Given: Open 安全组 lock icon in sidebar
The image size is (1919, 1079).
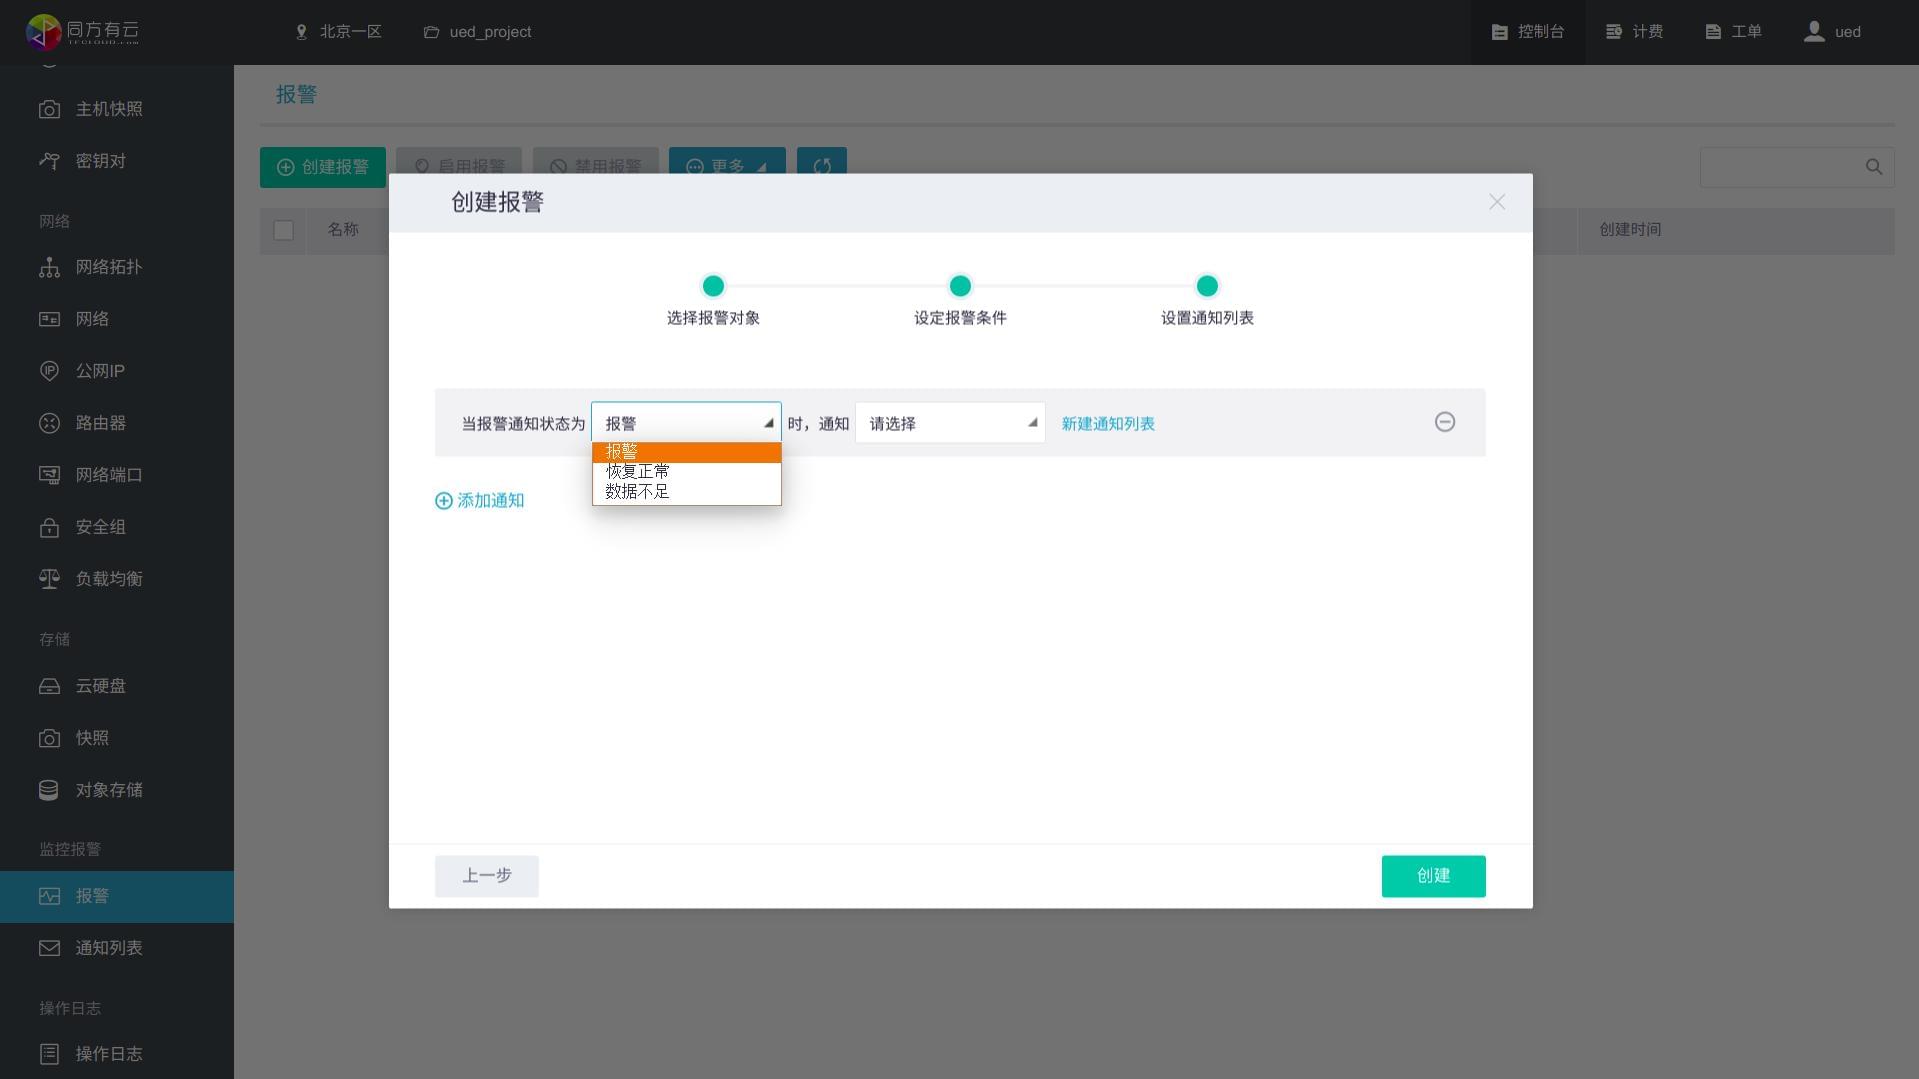Looking at the screenshot, I should tap(49, 527).
